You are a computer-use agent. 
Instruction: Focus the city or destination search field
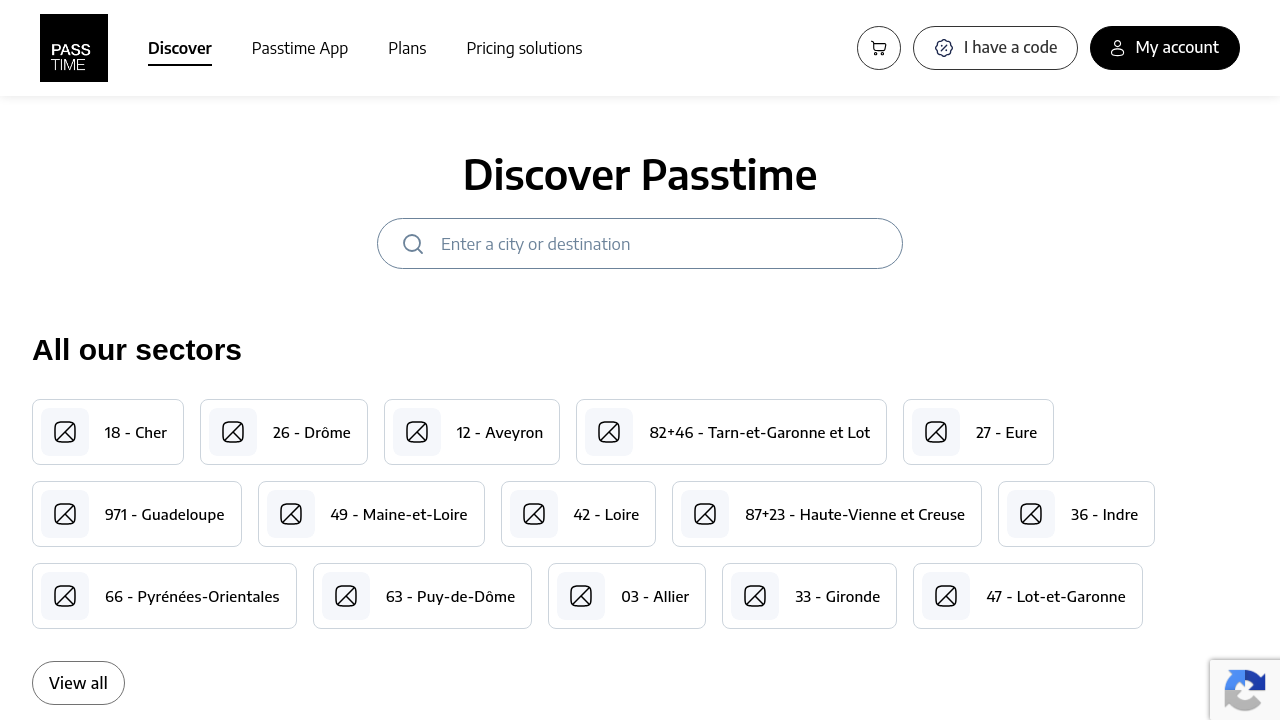click(x=640, y=244)
